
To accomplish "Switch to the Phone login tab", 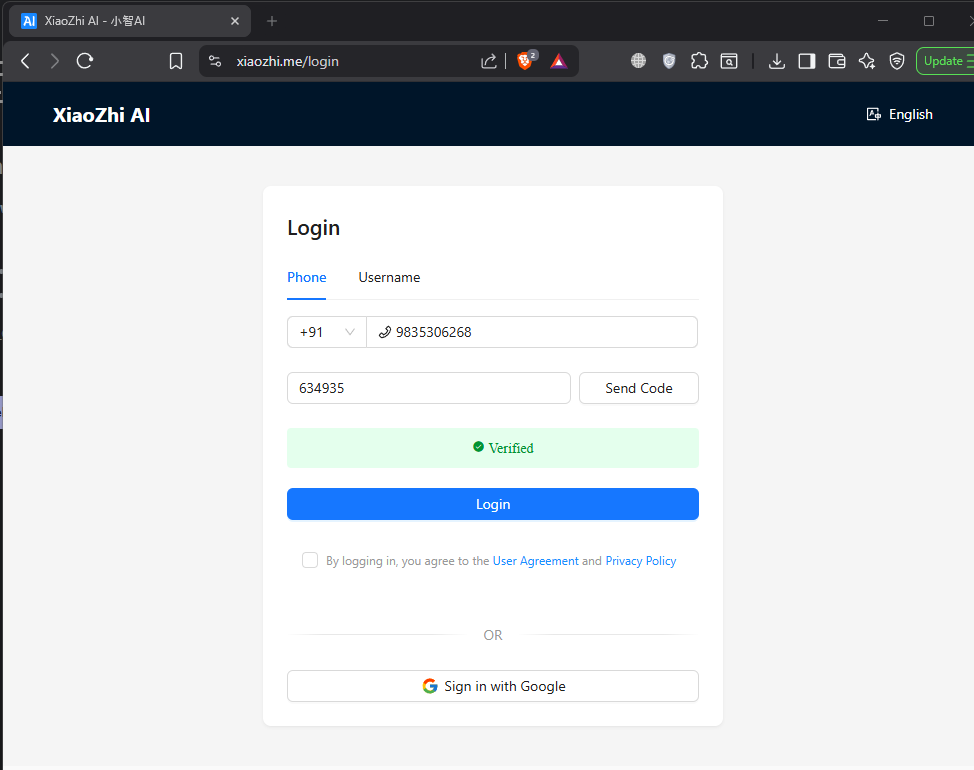I will [306, 278].
